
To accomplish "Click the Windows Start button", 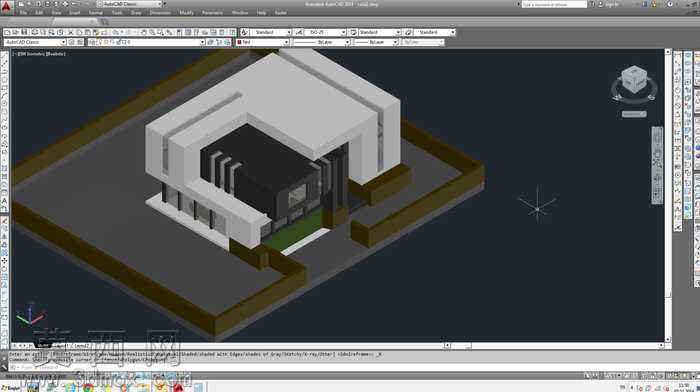I will 11,387.
